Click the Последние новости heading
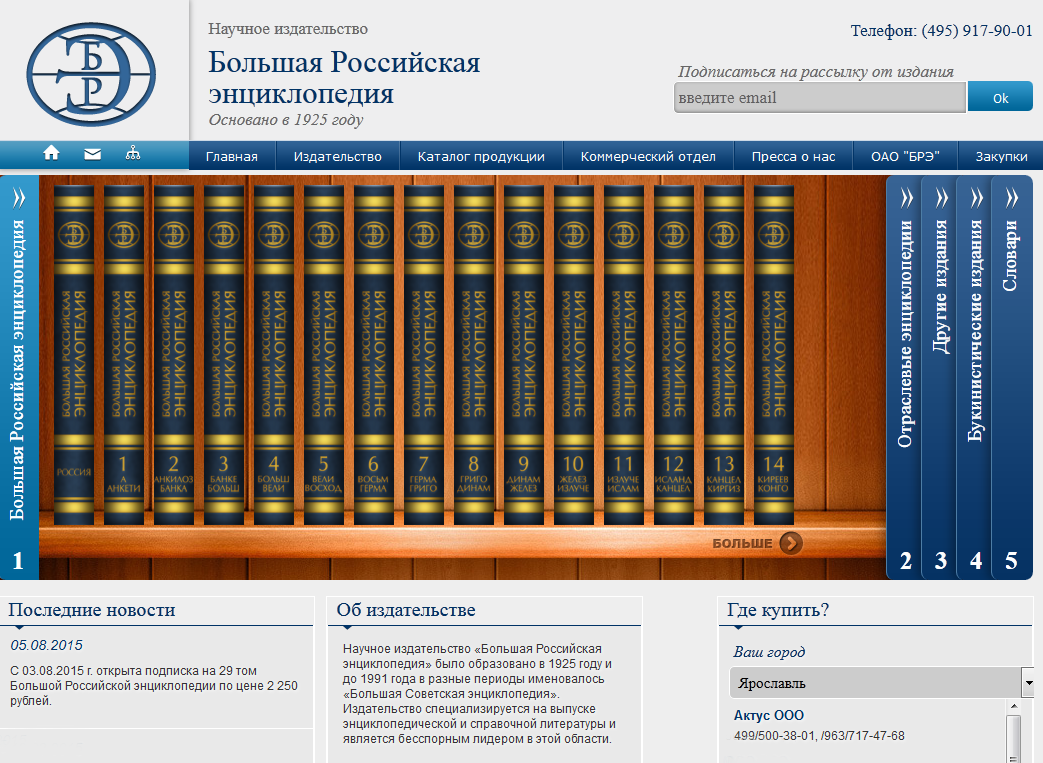Screen dimensions: 1043x763 click(x=92, y=610)
